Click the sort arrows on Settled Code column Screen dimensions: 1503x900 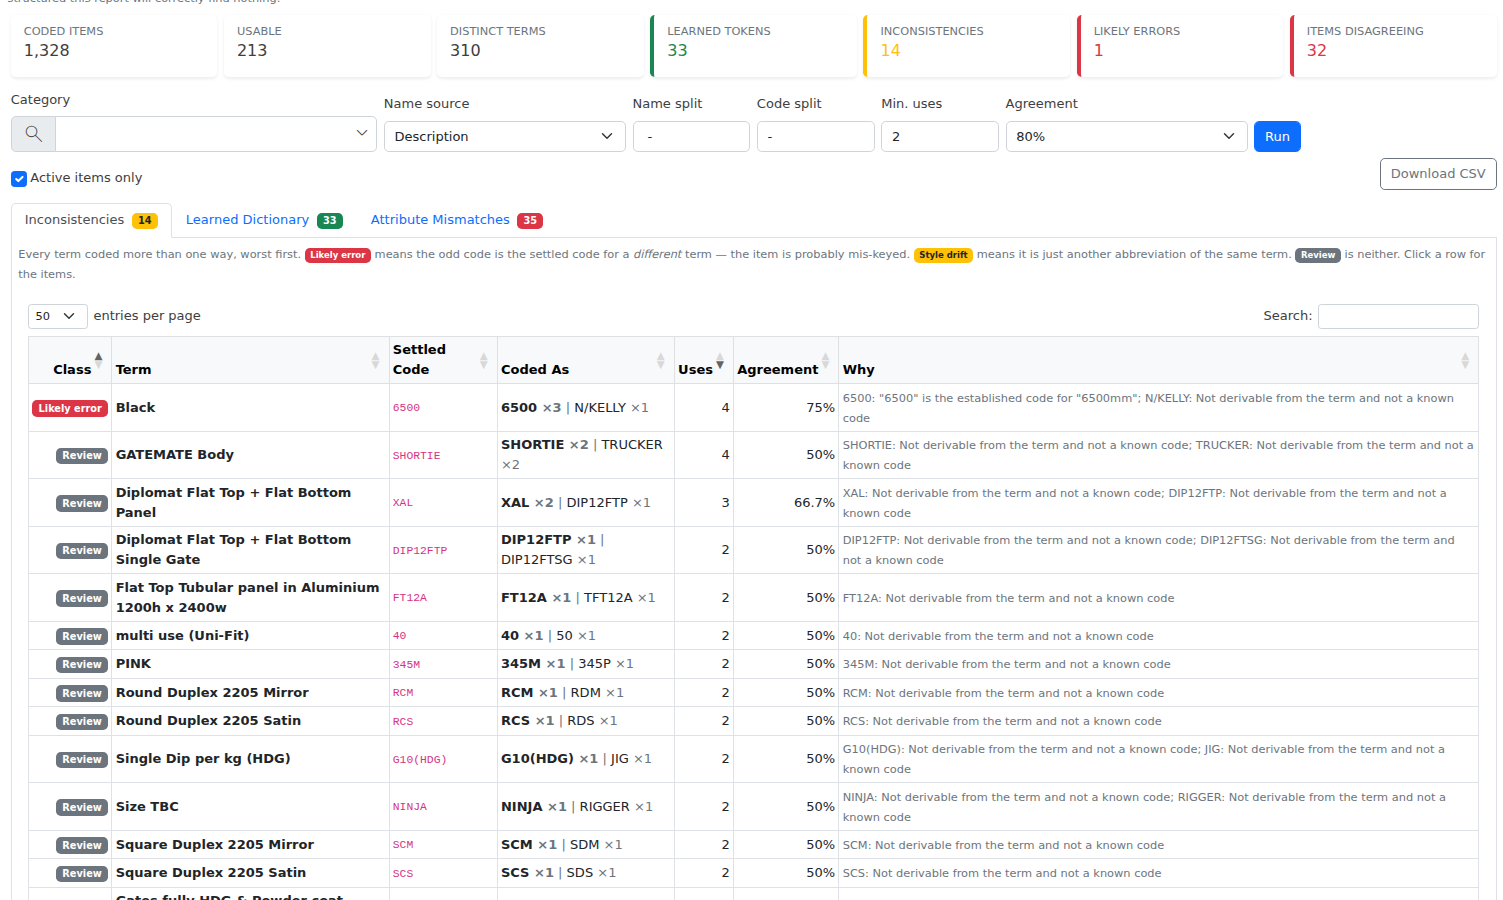484,360
